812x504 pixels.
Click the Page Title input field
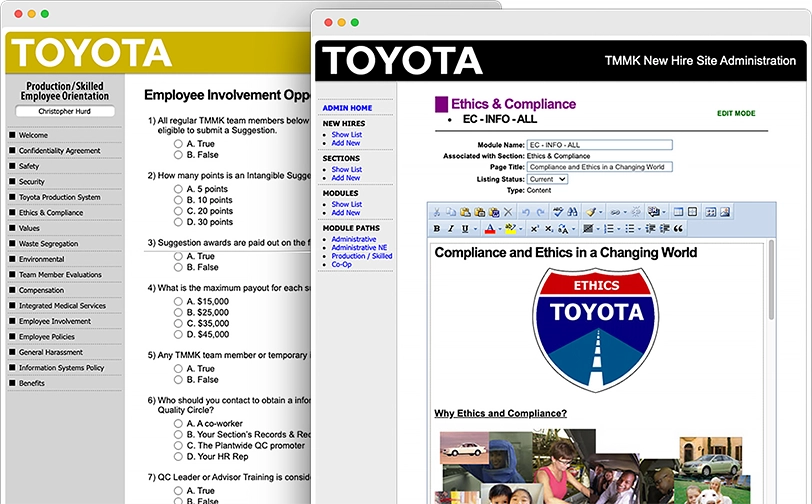(x=600, y=167)
